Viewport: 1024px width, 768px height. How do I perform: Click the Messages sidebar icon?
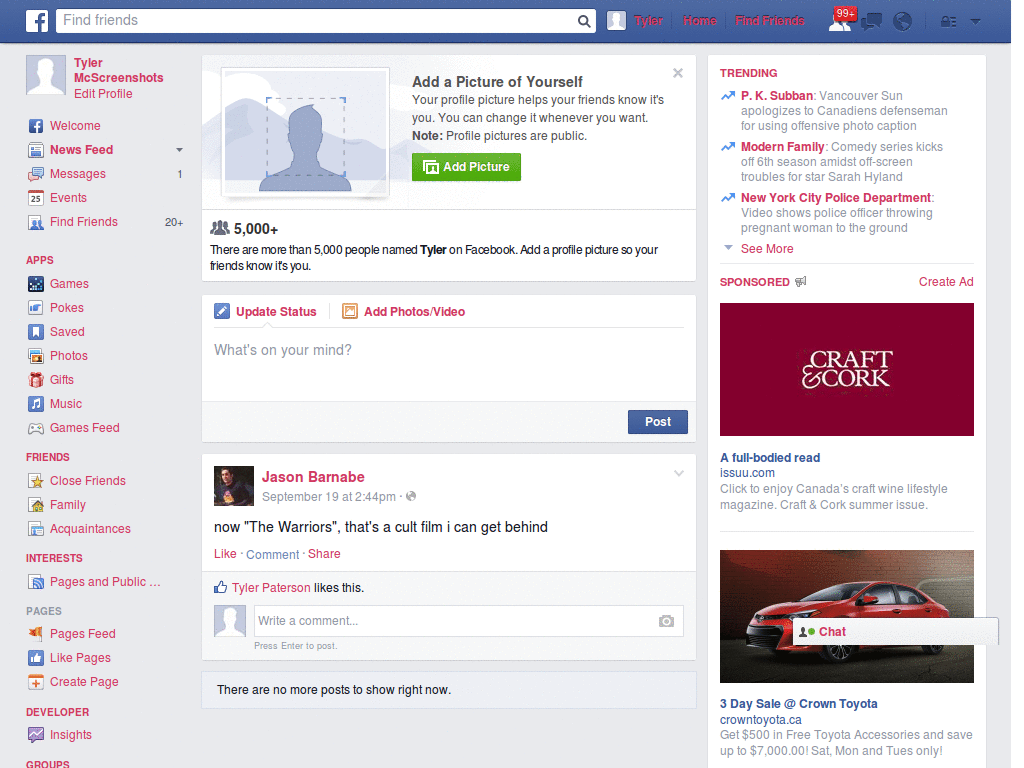point(36,174)
